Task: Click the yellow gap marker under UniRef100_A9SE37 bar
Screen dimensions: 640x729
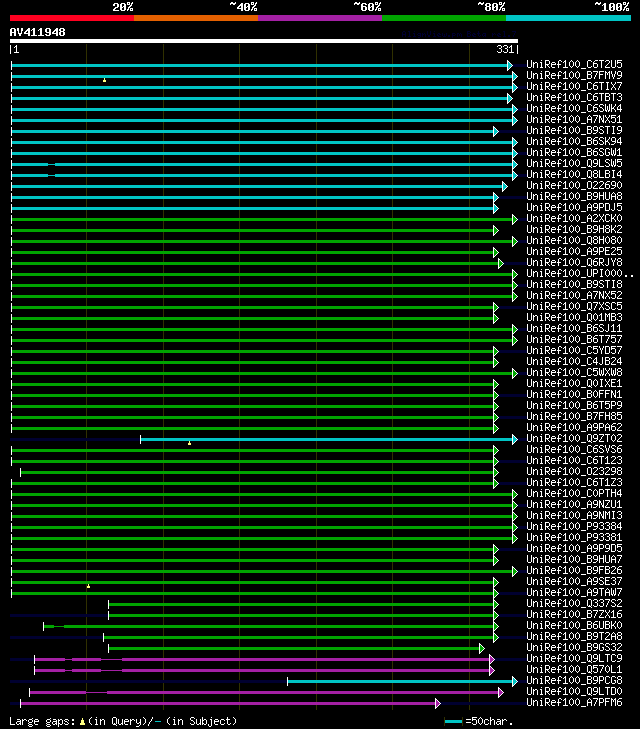Action: [x=88, y=586]
